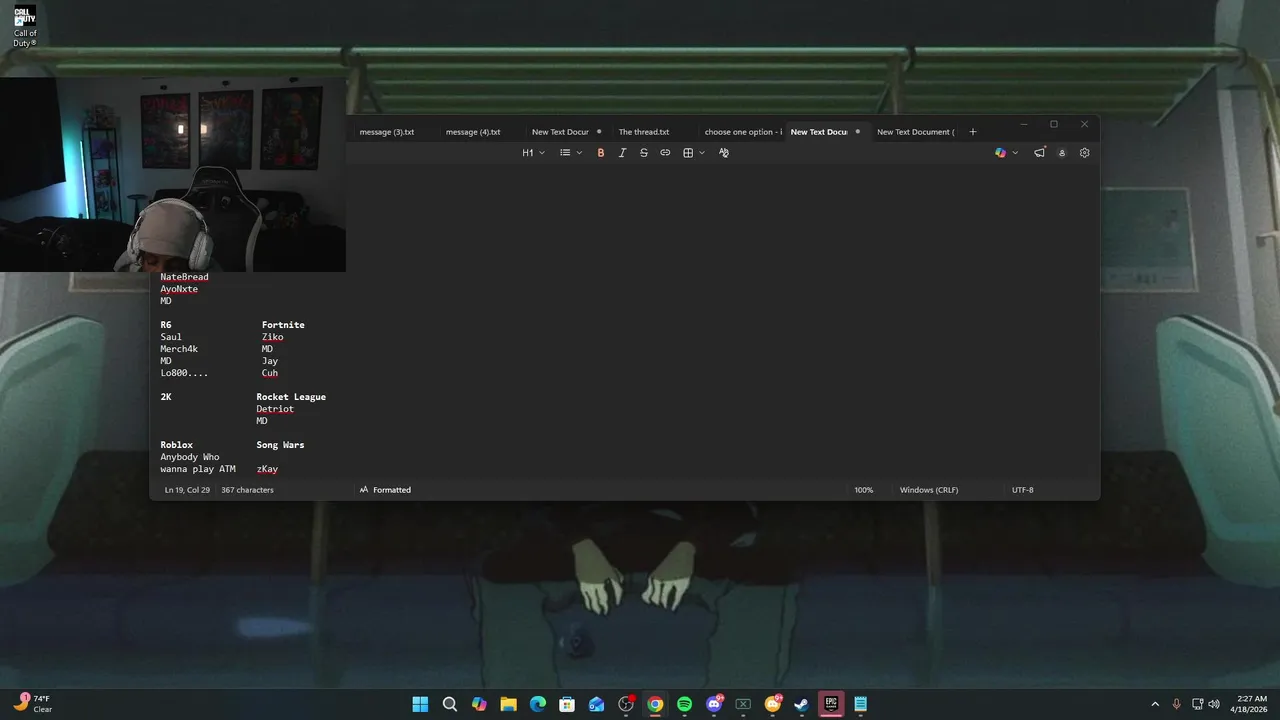1280x720 pixels.
Task: Click the name Detriot under Rocket League
Action: click(x=275, y=409)
